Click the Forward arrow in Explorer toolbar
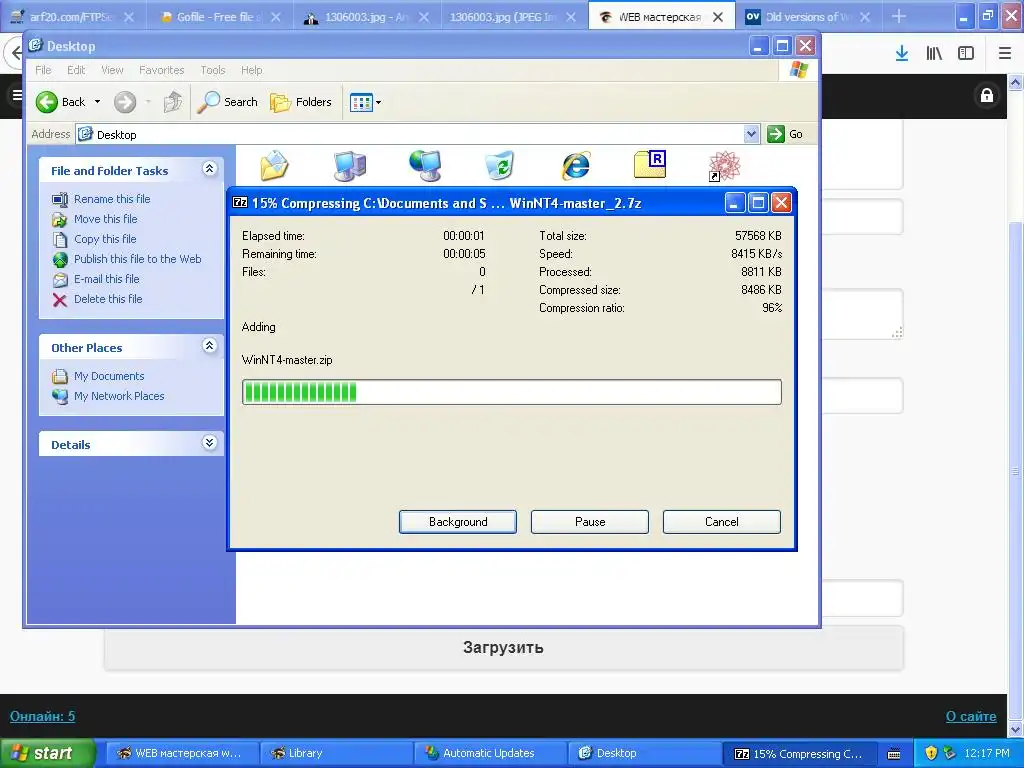Image resolution: width=1024 pixels, height=768 pixels. coord(125,102)
